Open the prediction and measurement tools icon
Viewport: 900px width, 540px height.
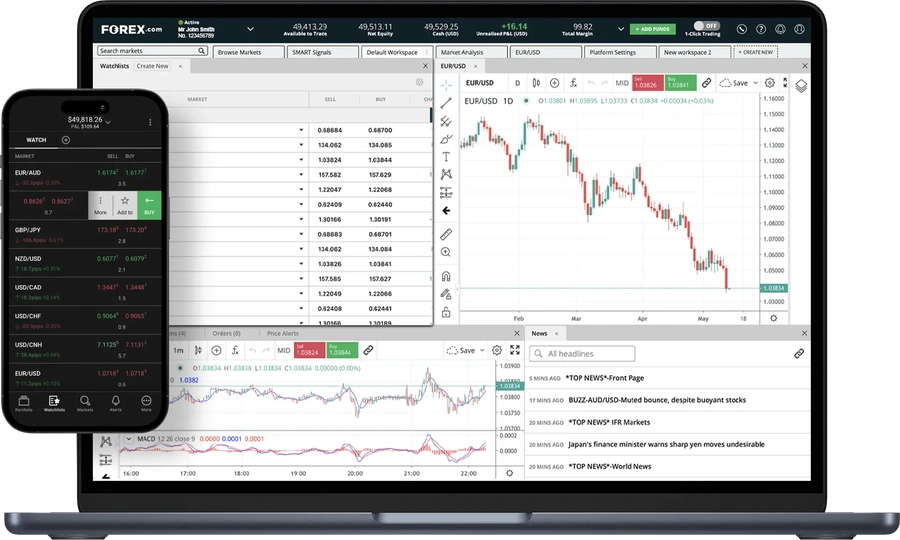[446, 192]
